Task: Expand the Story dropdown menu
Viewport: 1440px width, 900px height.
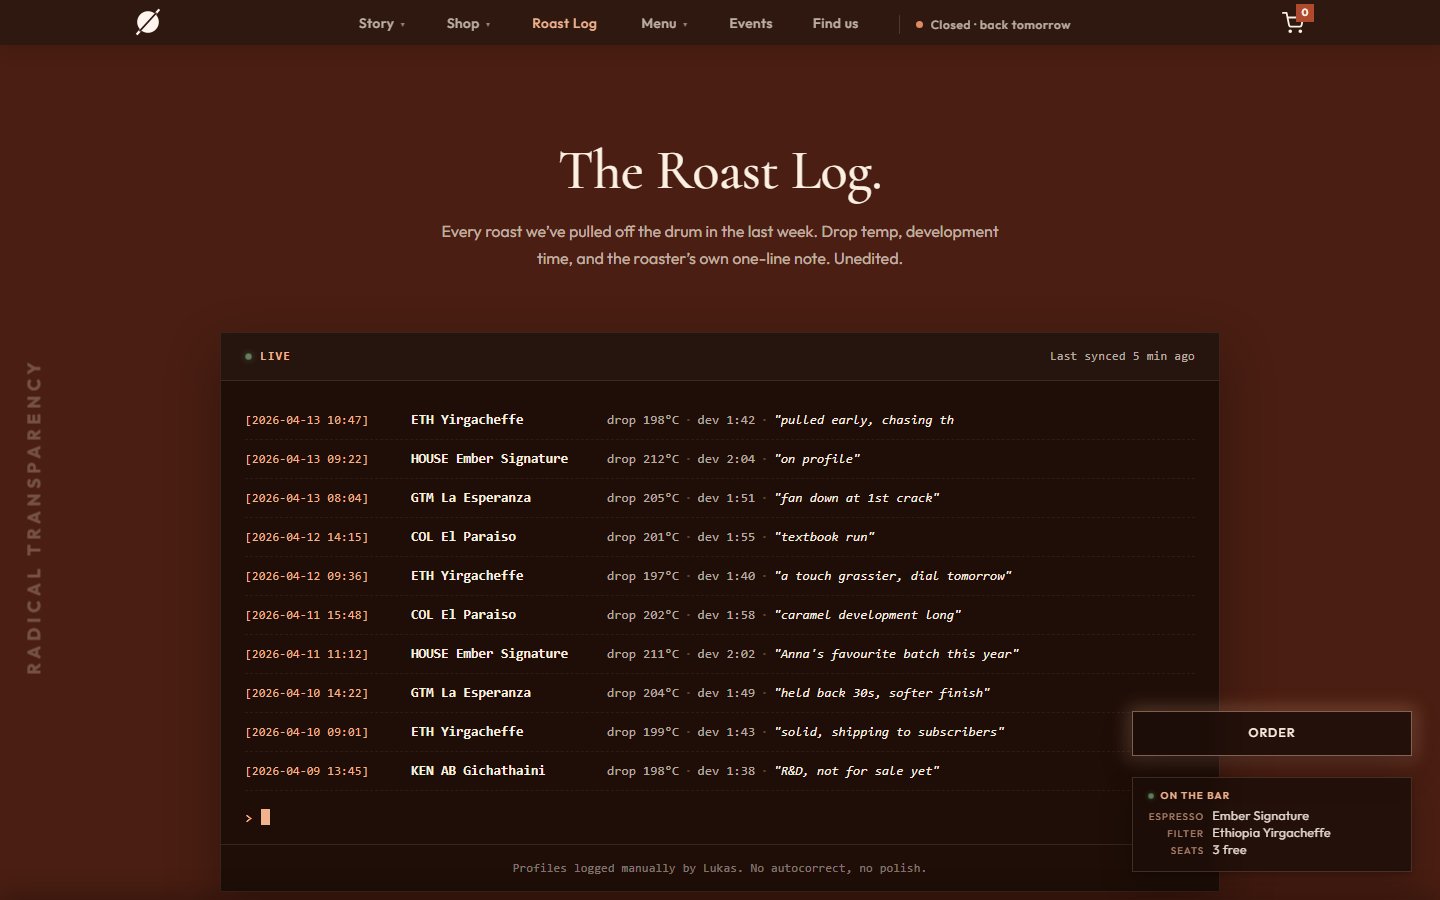Action: tap(381, 24)
